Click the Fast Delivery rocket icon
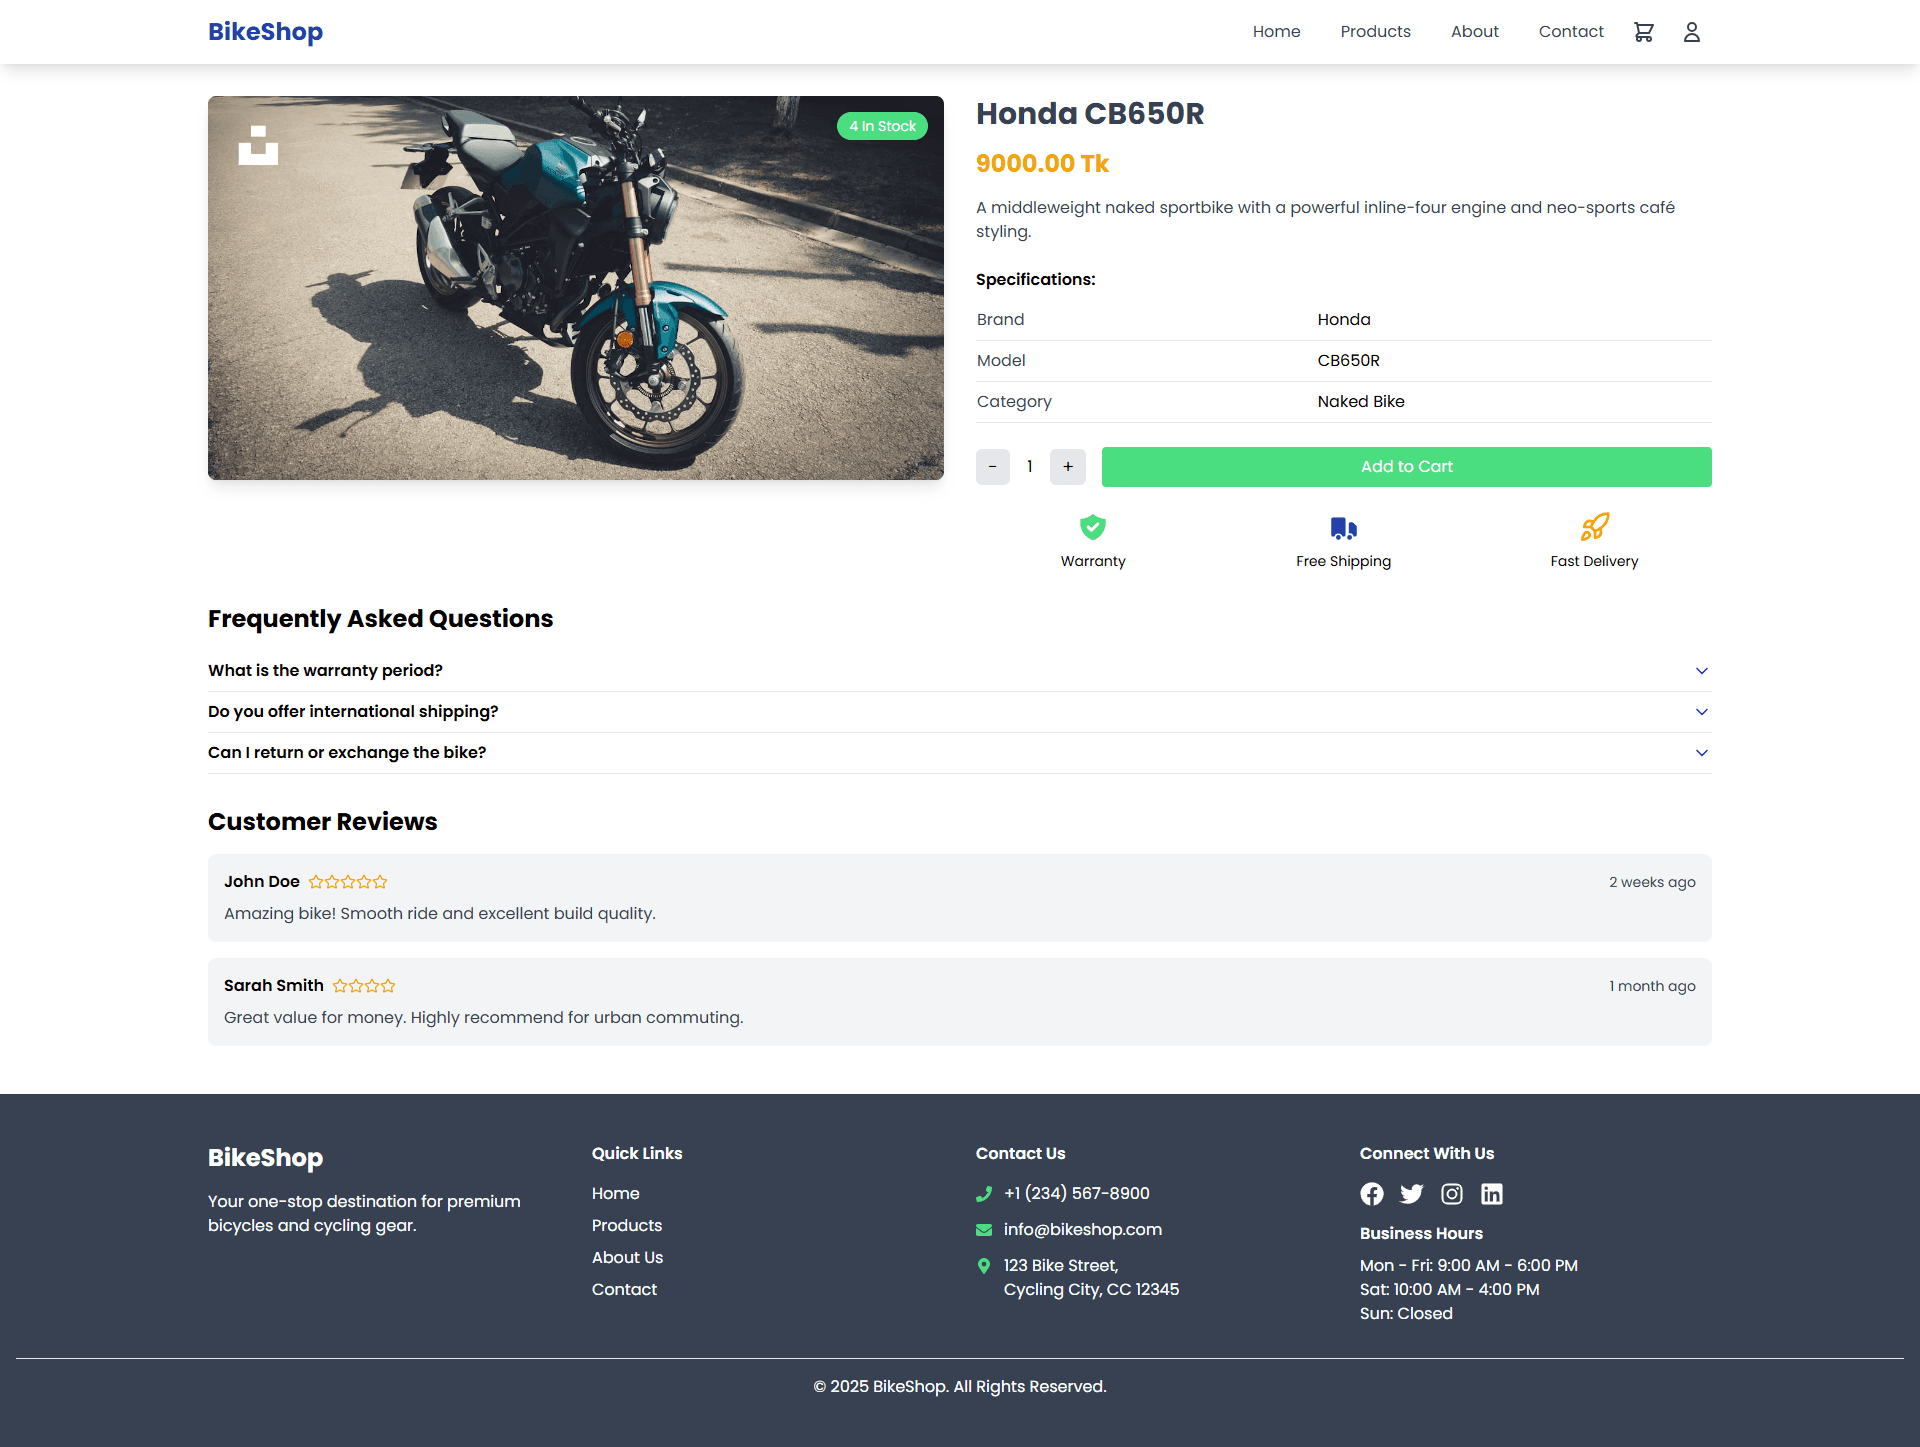 pos(1595,527)
